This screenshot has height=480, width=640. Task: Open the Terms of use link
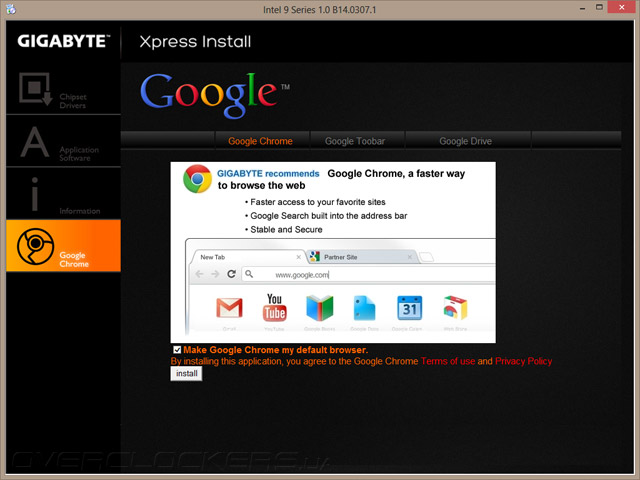[x=448, y=361]
